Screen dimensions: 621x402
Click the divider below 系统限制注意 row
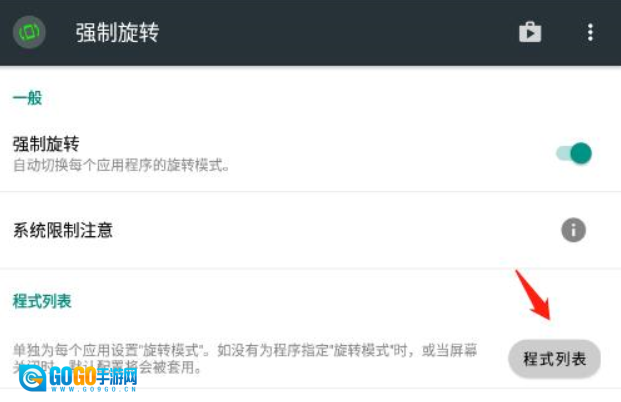pyautogui.click(x=310, y=269)
